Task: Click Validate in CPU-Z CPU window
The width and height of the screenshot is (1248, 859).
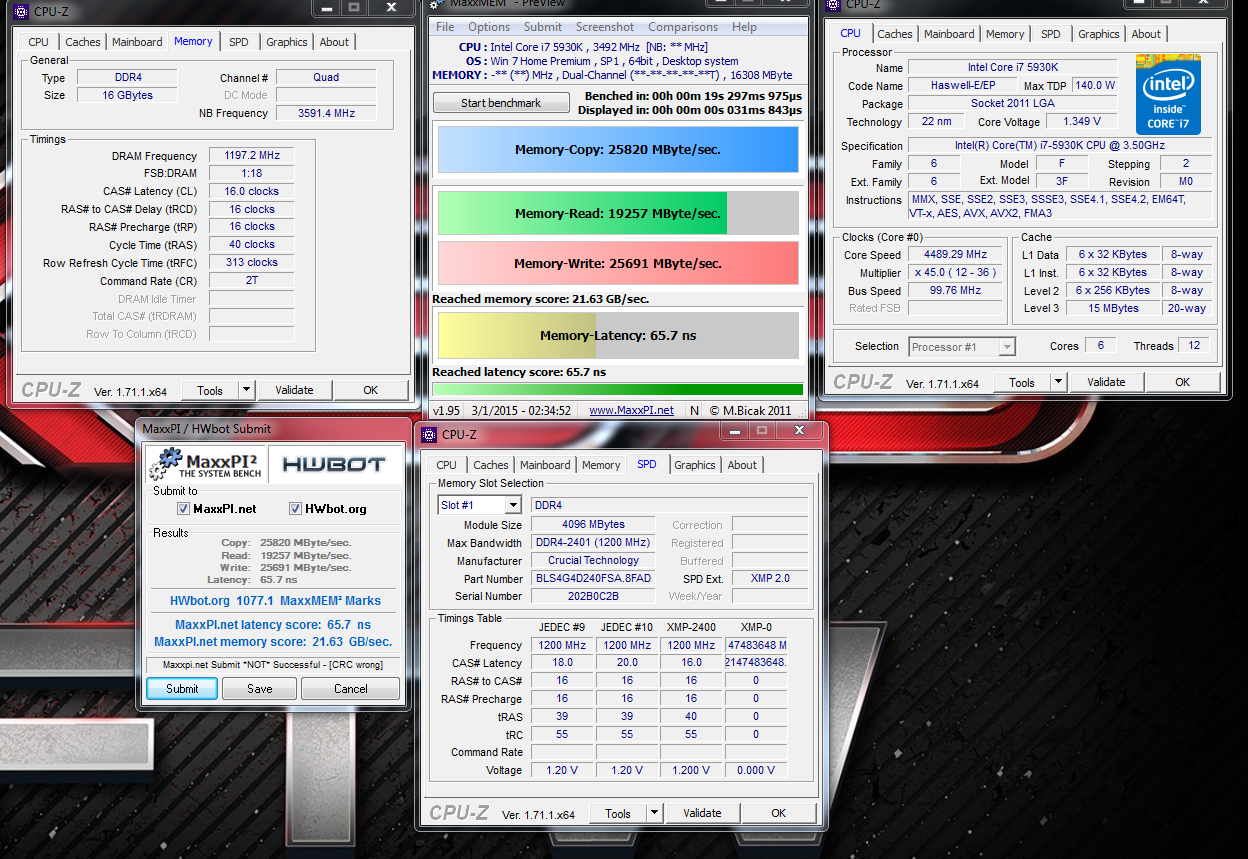Action: 1106,383
